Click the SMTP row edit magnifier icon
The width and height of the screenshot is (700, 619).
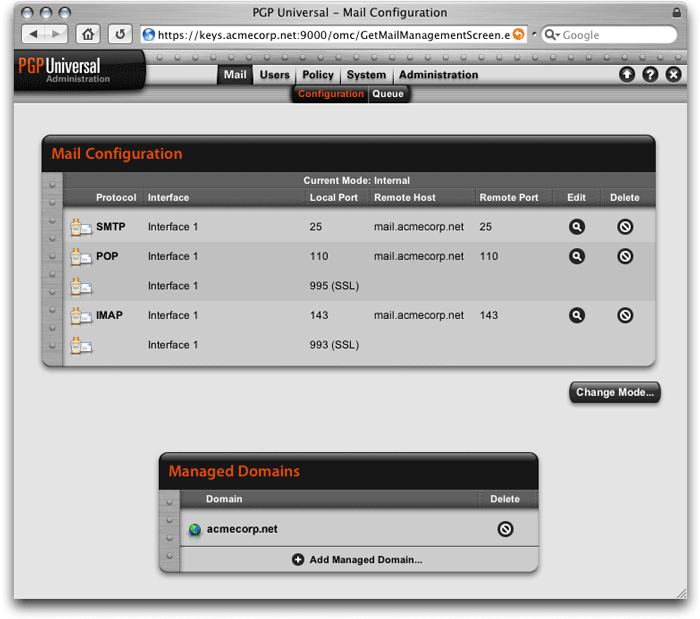(x=577, y=227)
